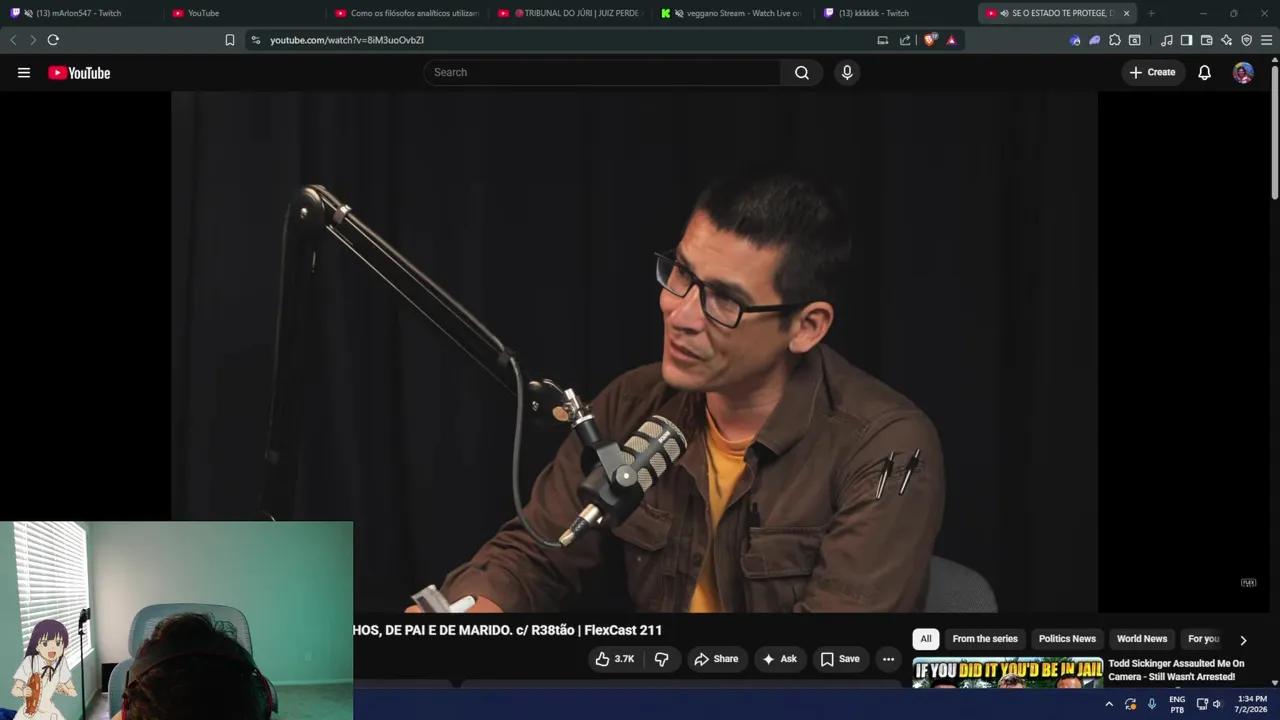Image resolution: width=1280 pixels, height=720 pixels.
Task: Open ENG PTB language switcher in taskbar
Action: click(1177, 704)
